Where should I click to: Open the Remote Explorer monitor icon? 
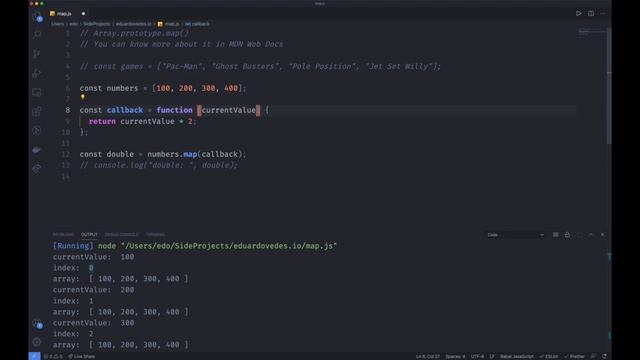pyautogui.click(x=37, y=92)
